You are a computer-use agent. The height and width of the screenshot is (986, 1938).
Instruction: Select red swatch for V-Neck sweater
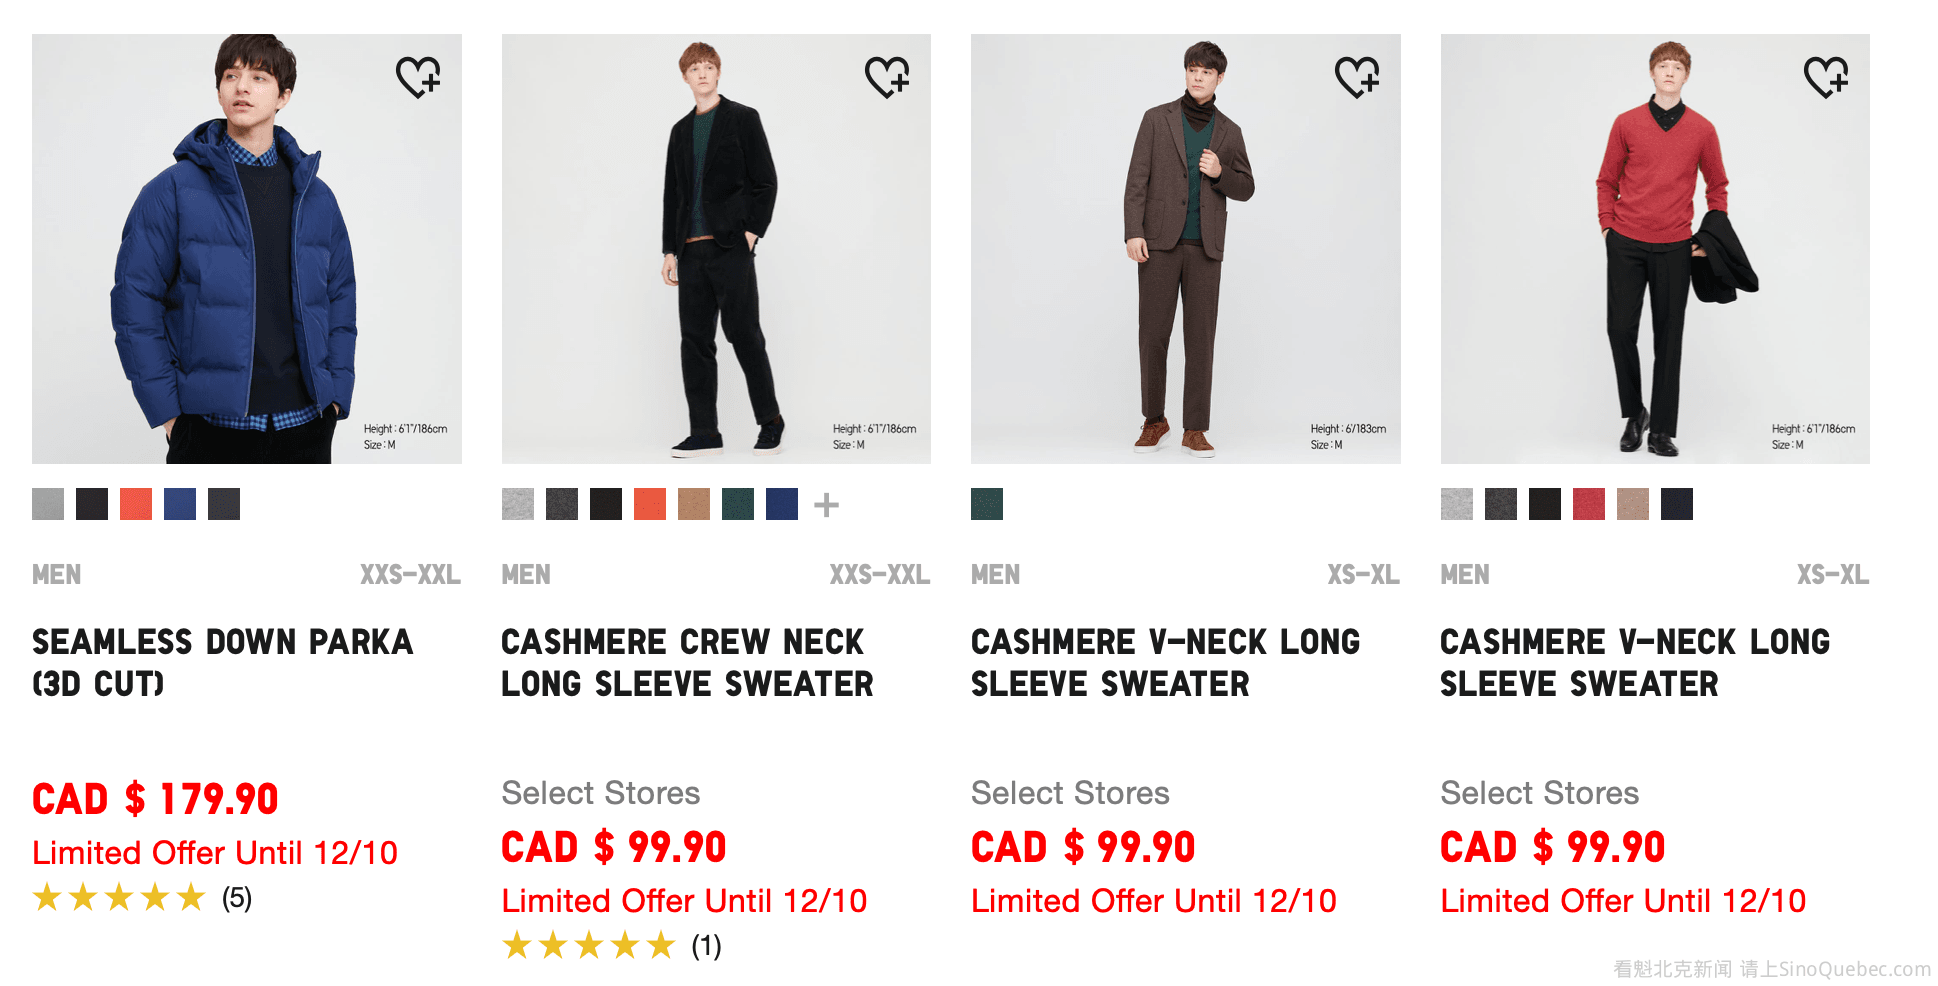1589,504
